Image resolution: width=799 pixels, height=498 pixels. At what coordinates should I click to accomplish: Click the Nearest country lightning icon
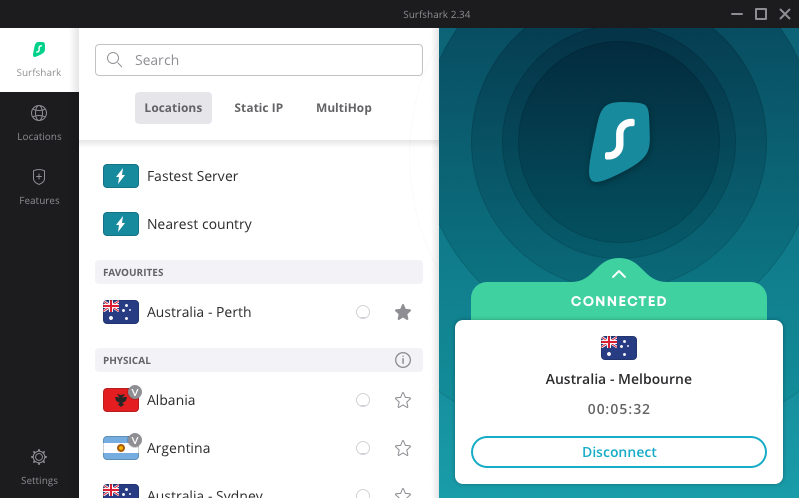[x=121, y=224]
